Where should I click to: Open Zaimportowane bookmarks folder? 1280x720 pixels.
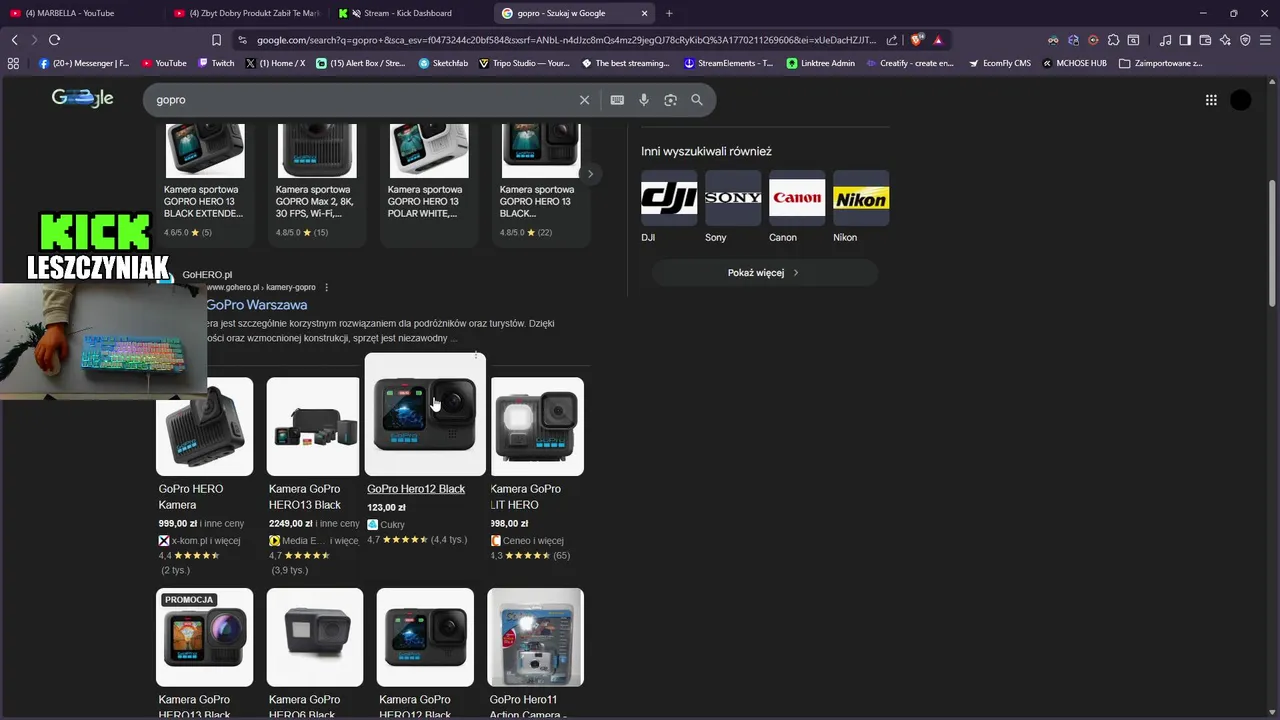pos(1160,63)
